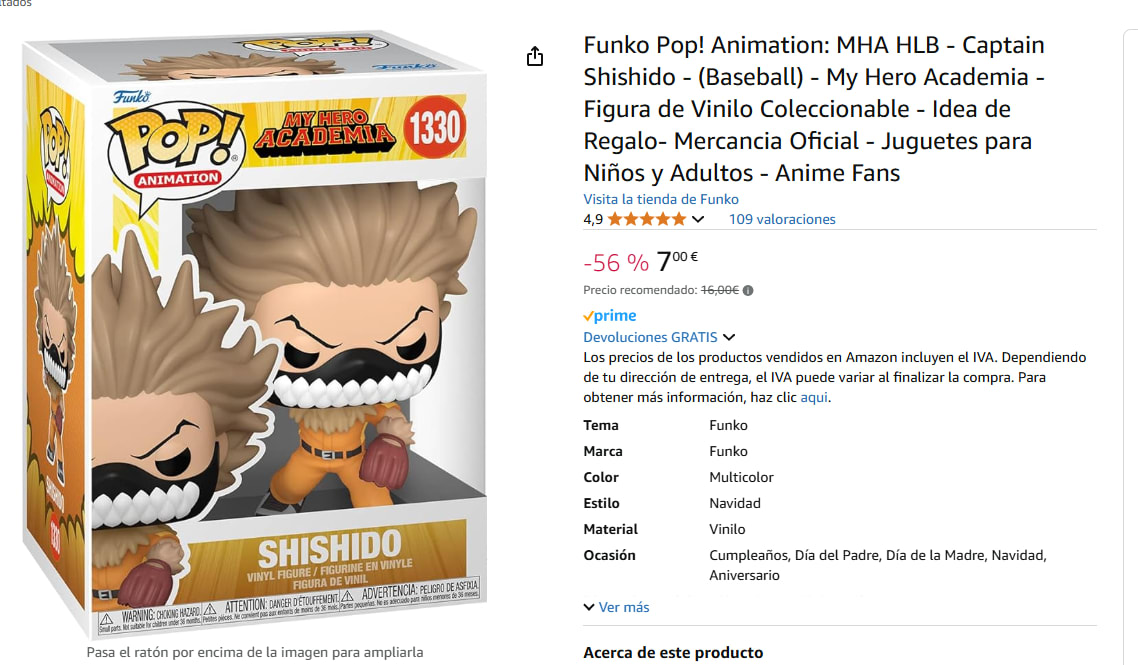Click the product title Funko Pop! Animation heading
This screenshot has height=665, width=1138.
(x=814, y=109)
